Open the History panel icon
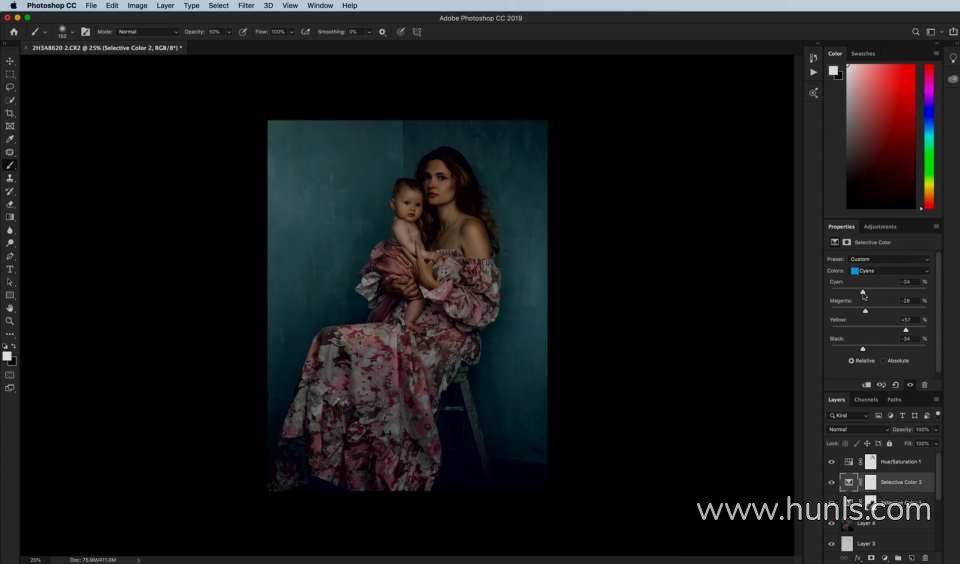This screenshot has height=564, width=960. coord(813,58)
